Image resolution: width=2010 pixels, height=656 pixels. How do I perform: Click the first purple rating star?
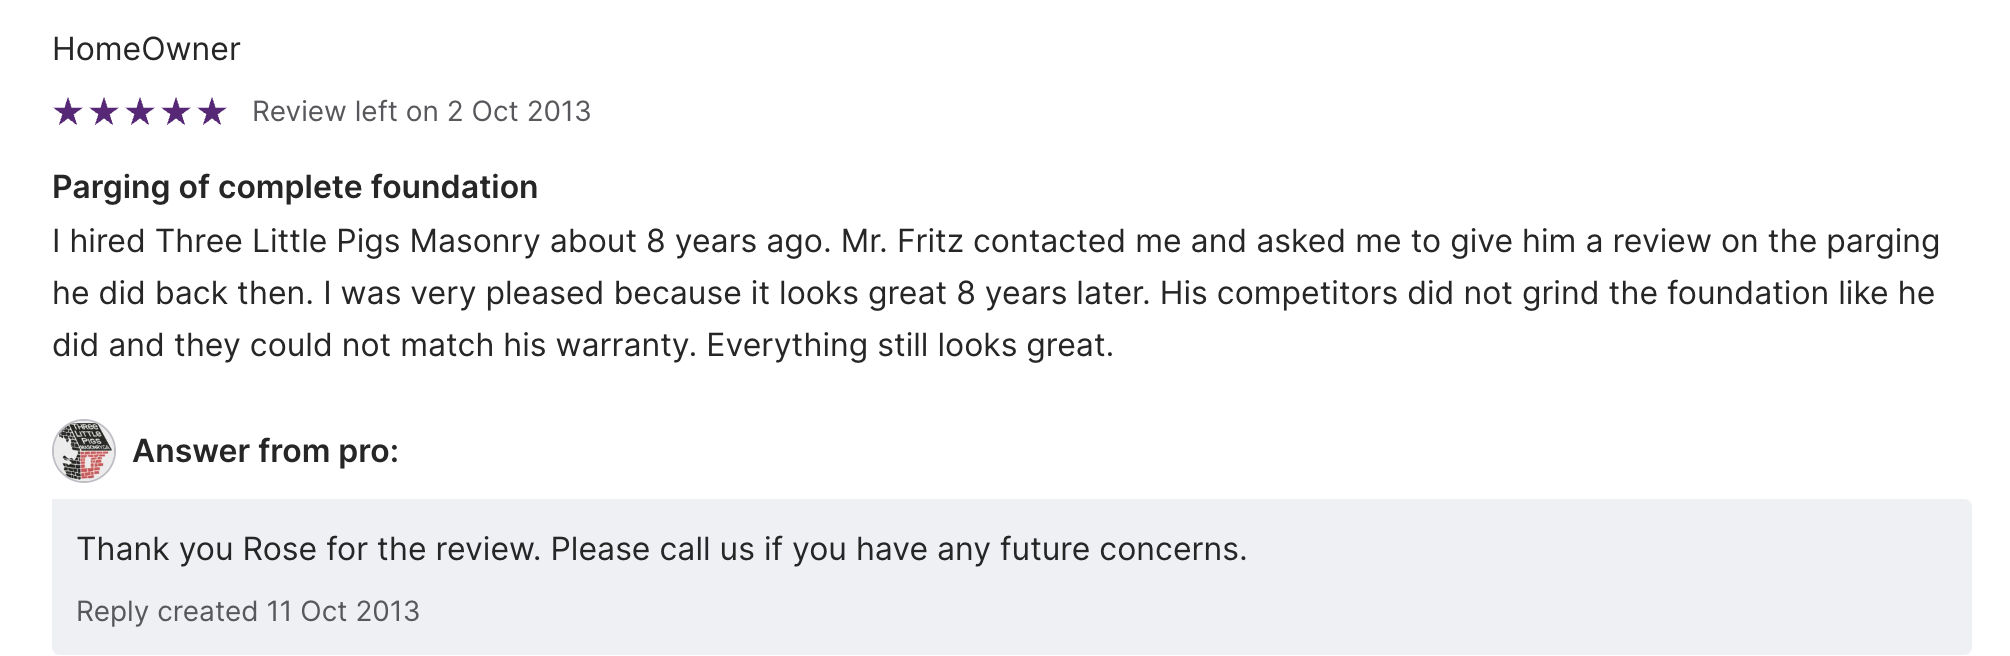(x=68, y=111)
